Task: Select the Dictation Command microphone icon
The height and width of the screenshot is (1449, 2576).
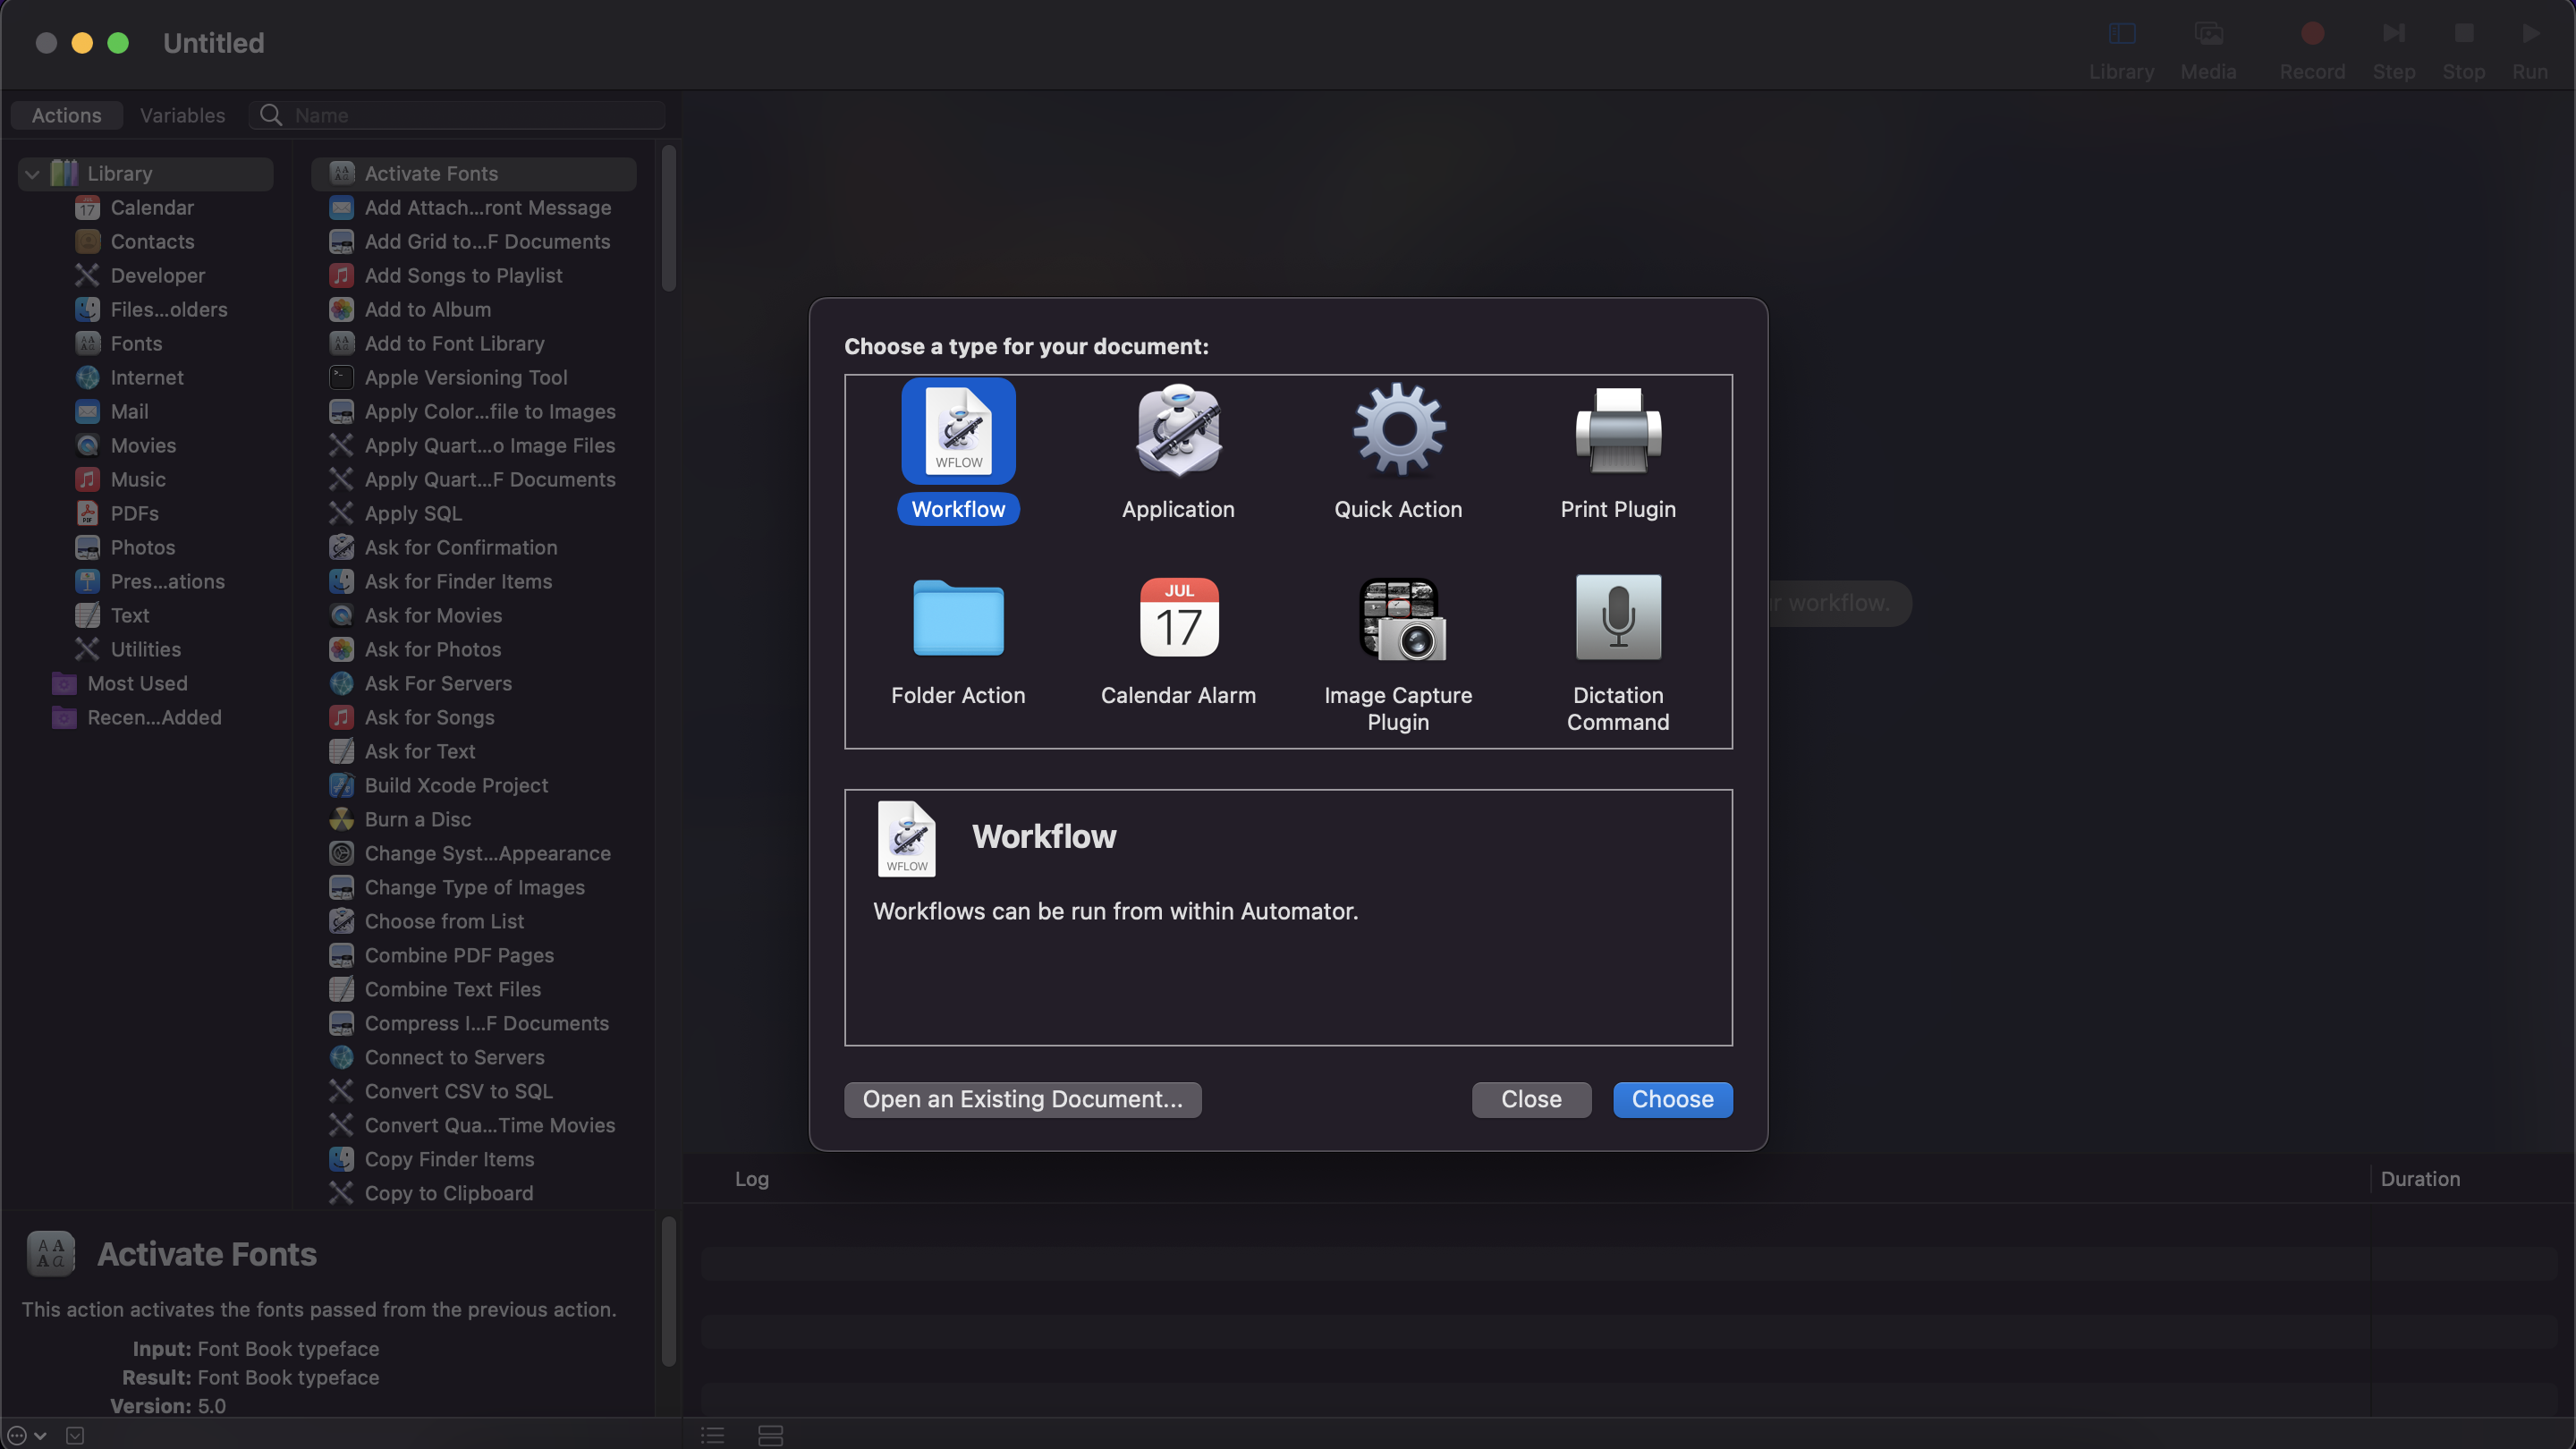Action: click(1618, 617)
